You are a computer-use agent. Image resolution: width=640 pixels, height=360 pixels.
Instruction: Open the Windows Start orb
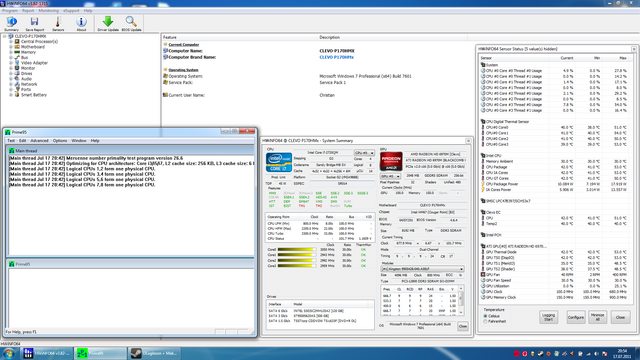9,353
